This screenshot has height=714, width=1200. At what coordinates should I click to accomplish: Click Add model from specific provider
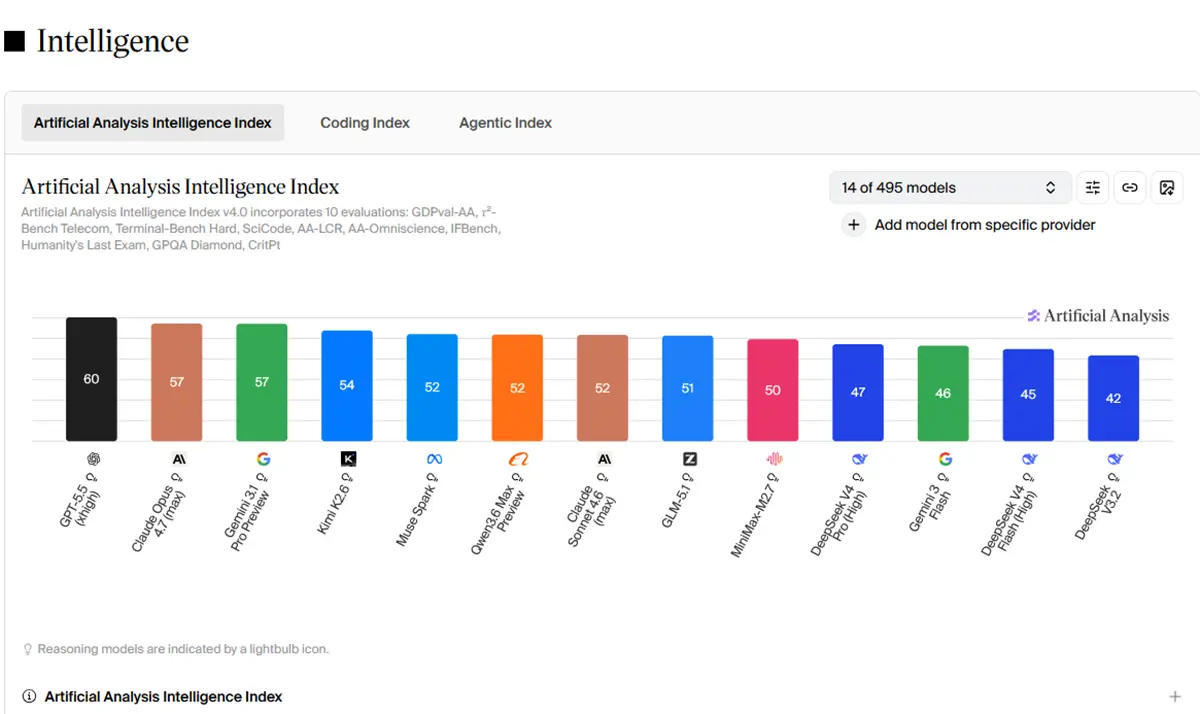[x=984, y=225]
